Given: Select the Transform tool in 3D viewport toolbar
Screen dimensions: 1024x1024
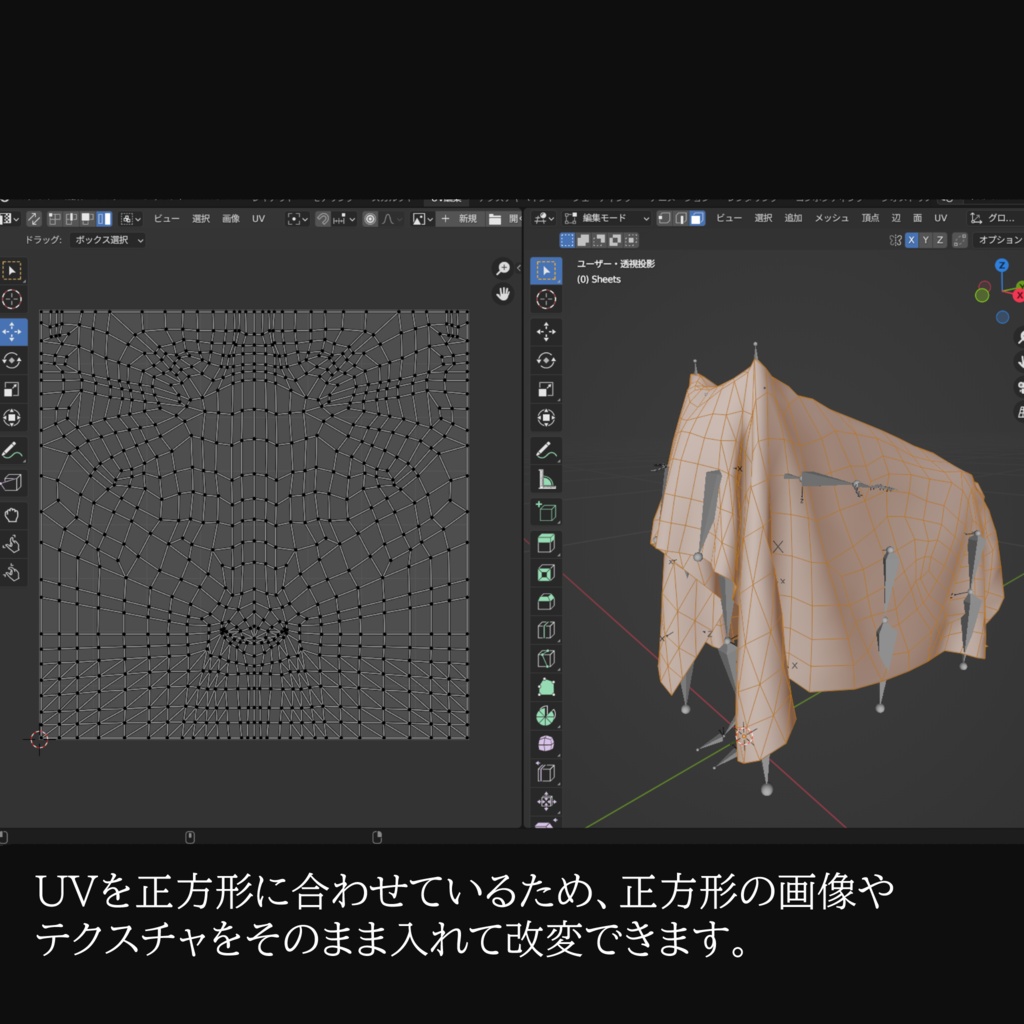Looking at the screenshot, I should pos(546,418).
